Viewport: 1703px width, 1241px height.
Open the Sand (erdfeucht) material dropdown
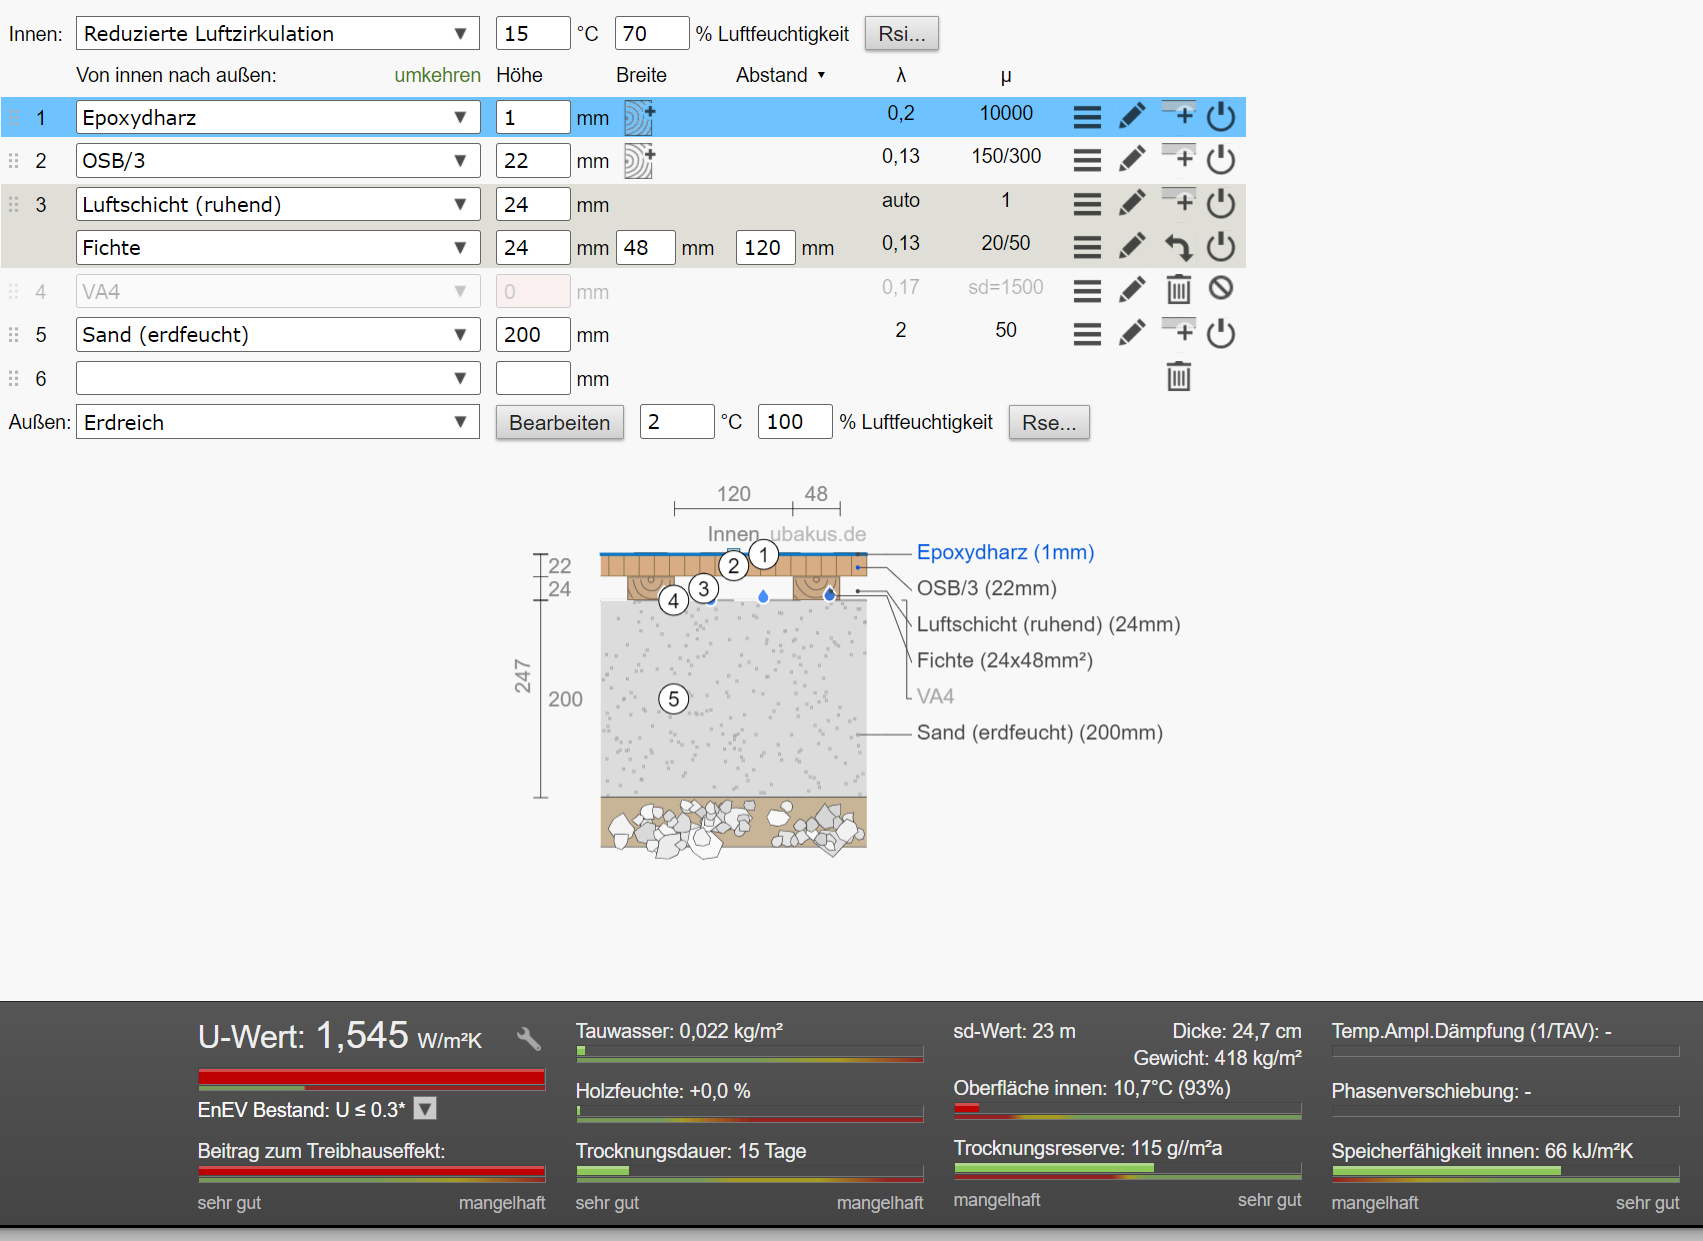[x=278, y=334]
